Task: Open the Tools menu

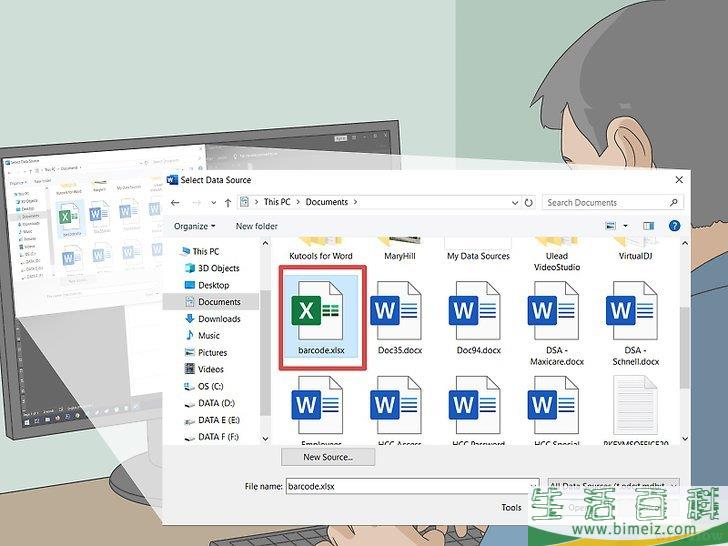Action: coord(511,507)
